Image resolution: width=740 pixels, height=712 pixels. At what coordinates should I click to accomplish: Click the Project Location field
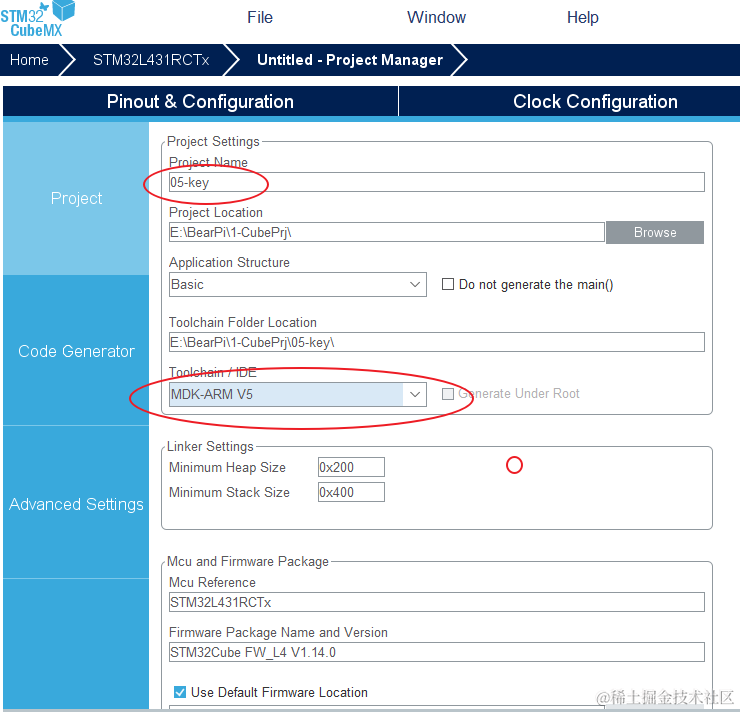pyautogui.click(x=387, y=232)
